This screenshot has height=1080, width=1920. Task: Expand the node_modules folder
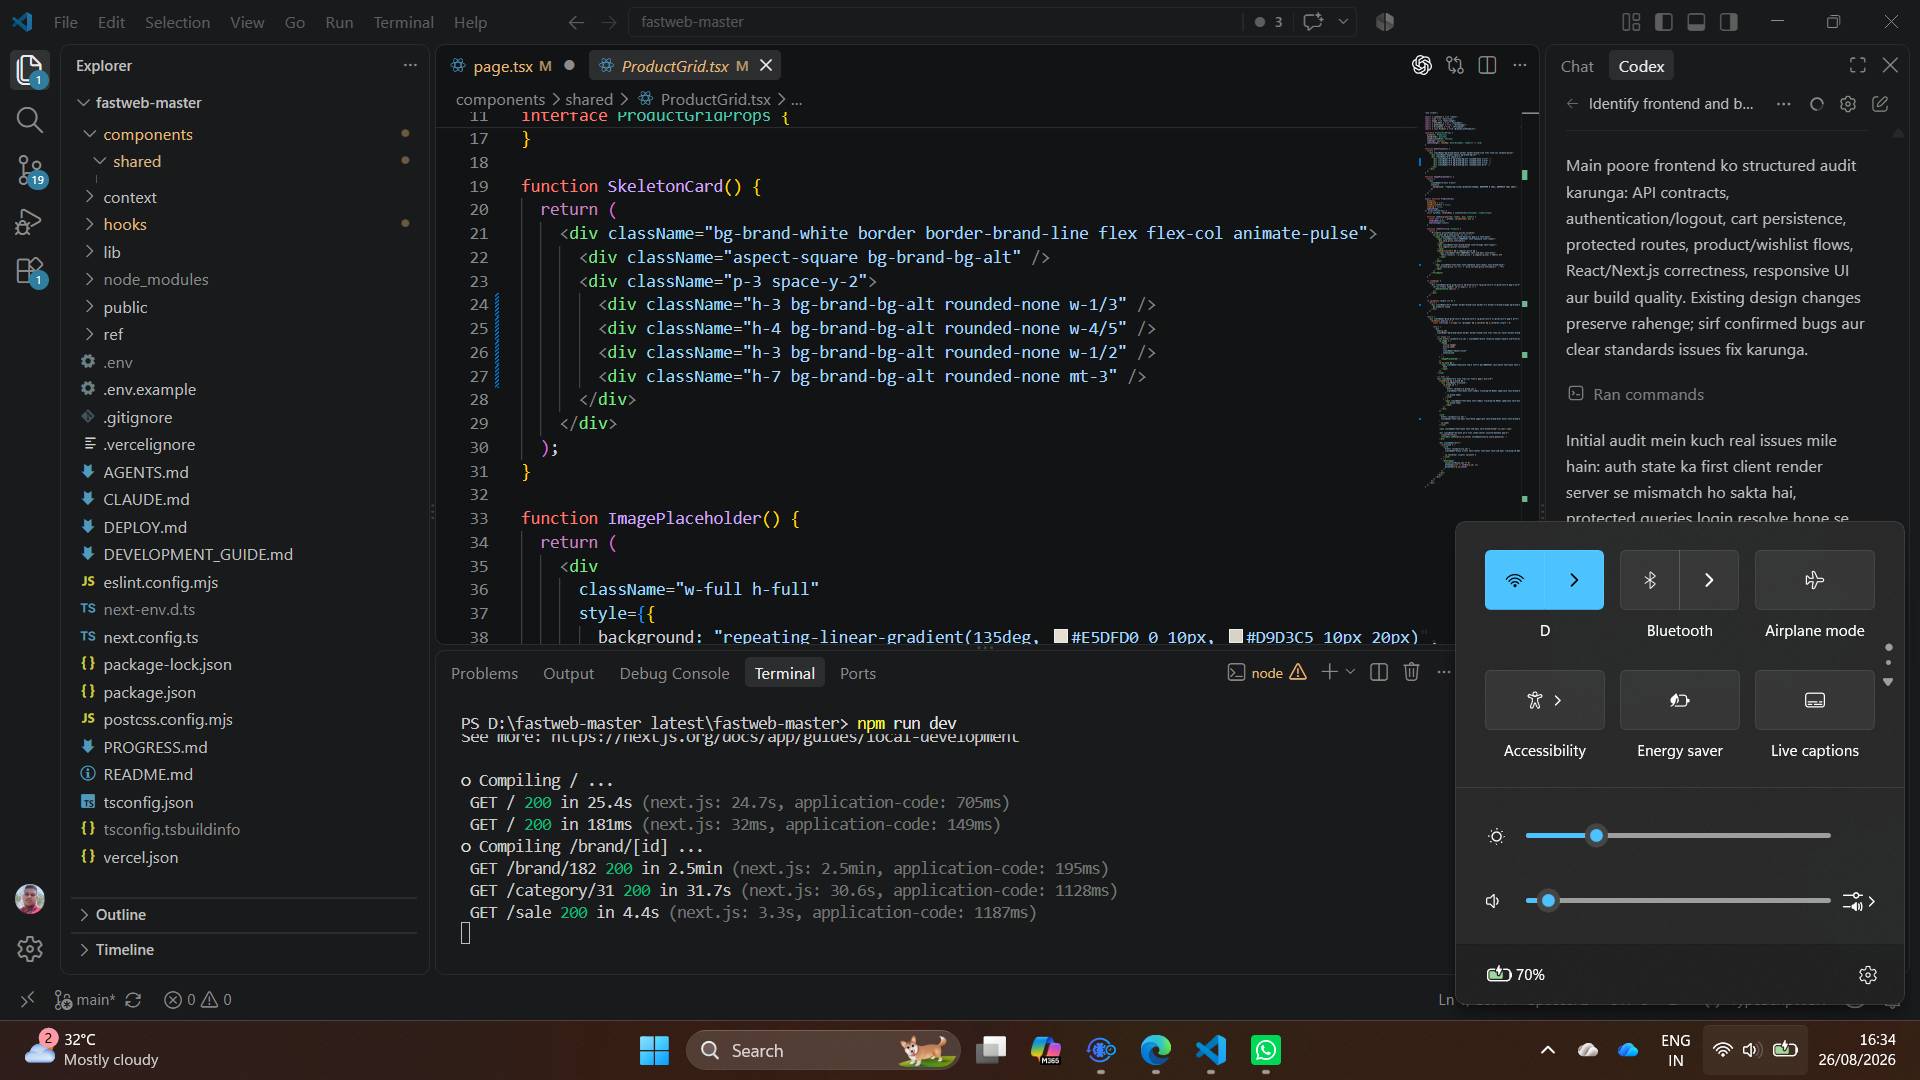(x=156, y=280)
